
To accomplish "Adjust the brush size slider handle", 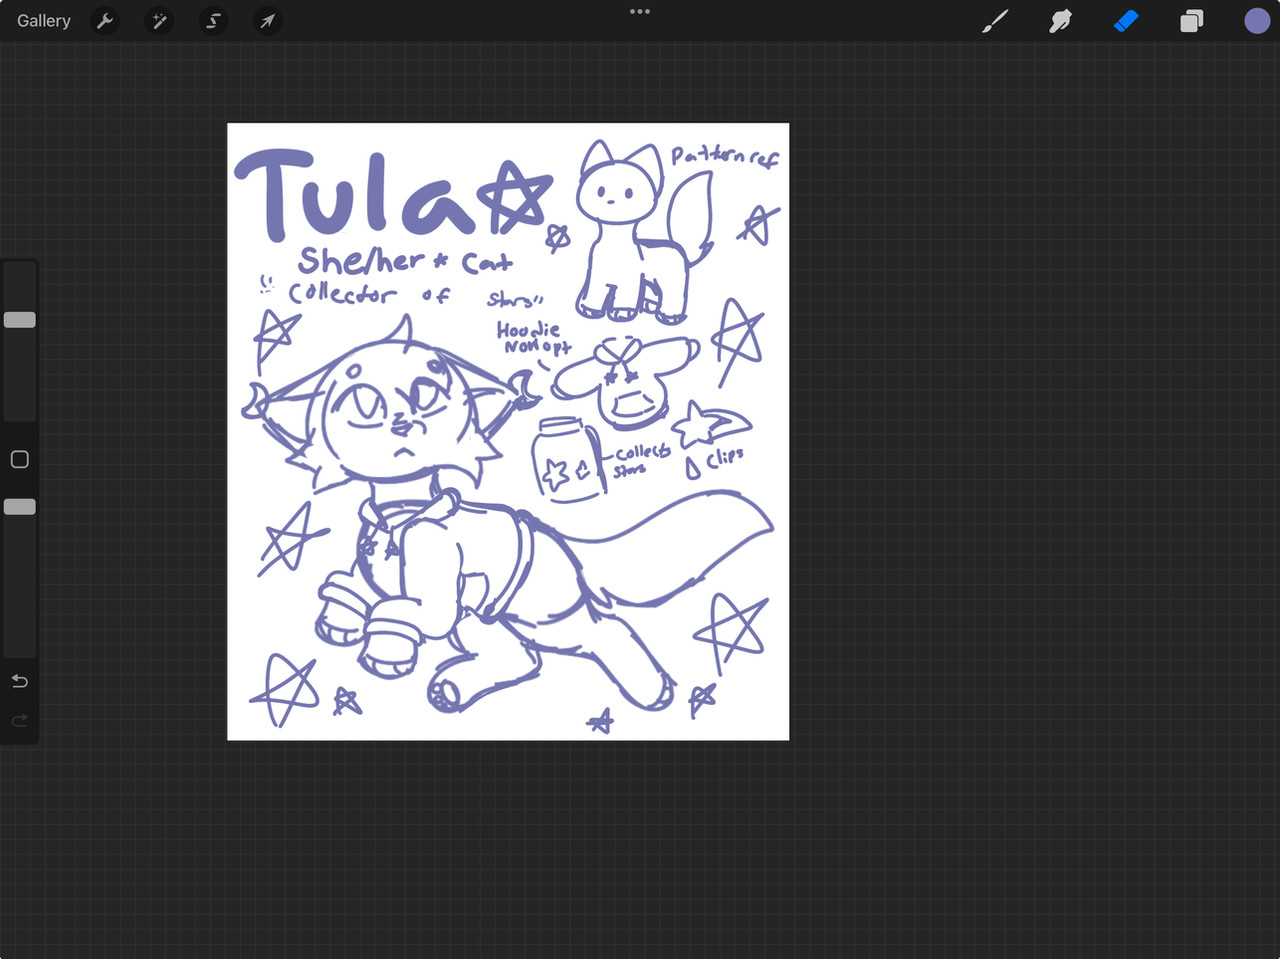I will pos(20,320).
